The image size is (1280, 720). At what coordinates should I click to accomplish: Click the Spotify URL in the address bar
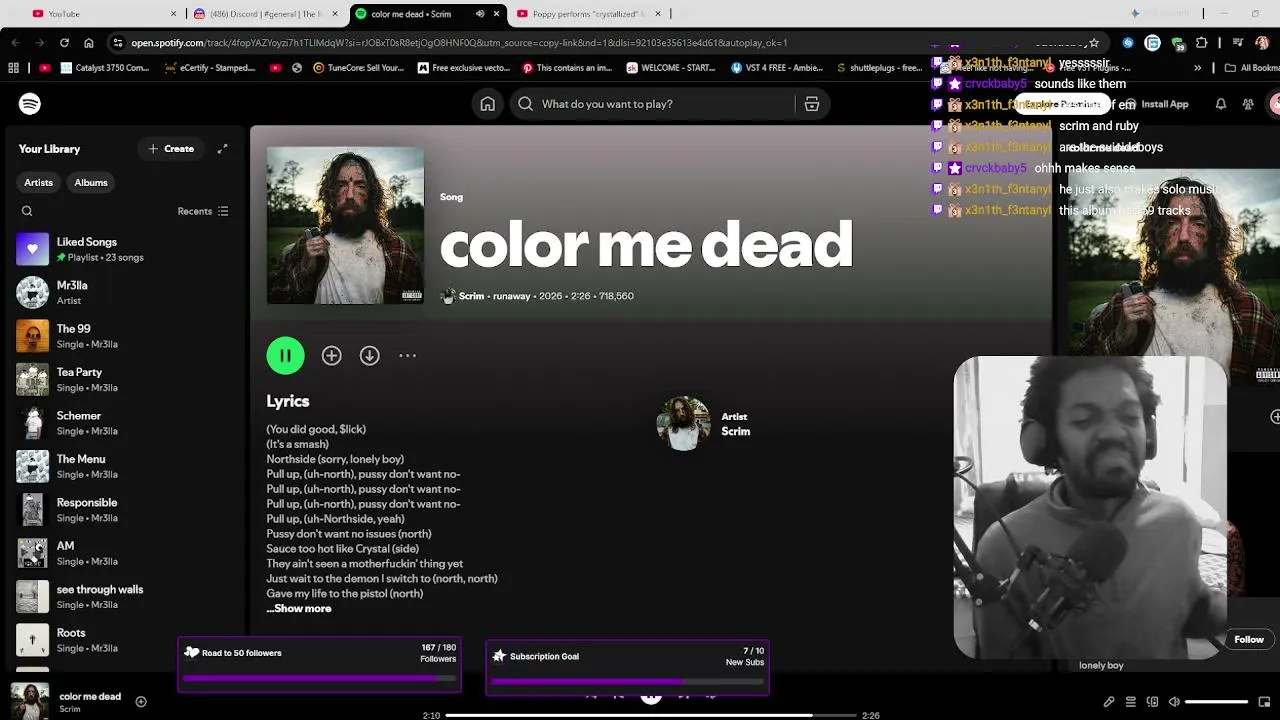pyautogui.click(x=459, y=43)
